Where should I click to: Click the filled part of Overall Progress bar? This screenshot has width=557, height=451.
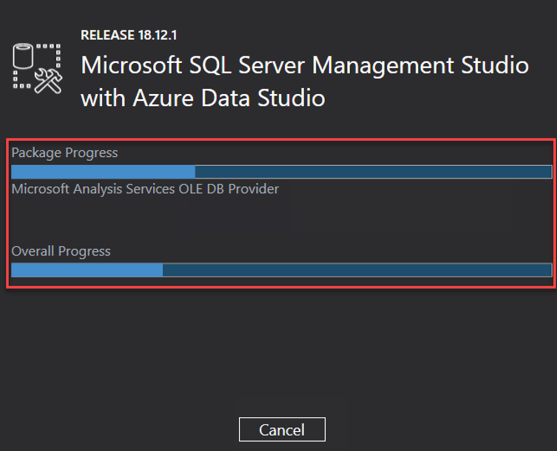(x=87, y=270)
